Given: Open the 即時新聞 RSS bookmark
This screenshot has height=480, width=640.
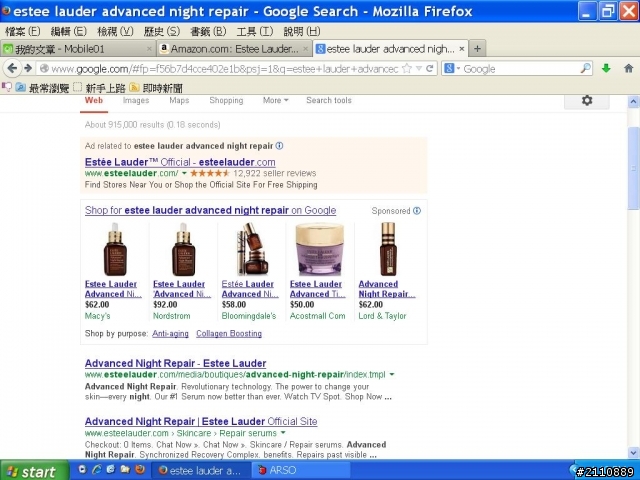Looking at the screenshot, I should 156,87.
